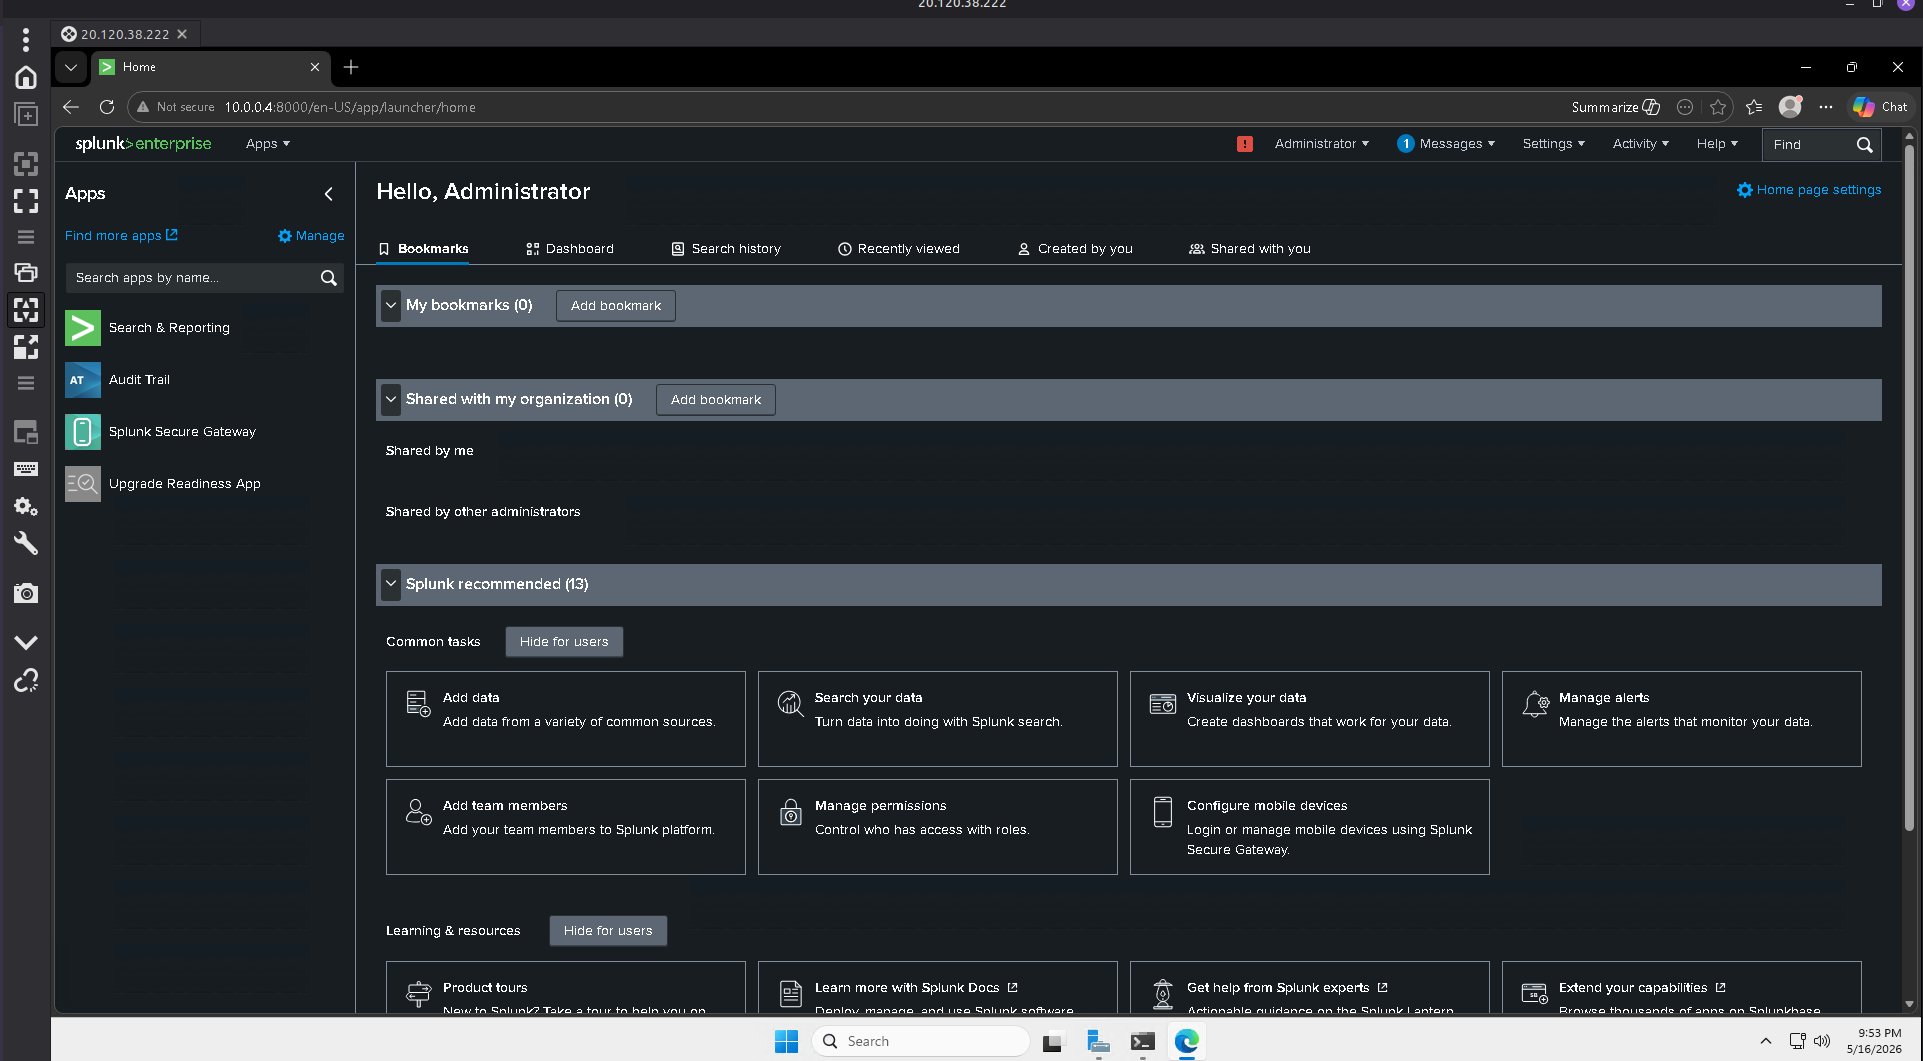Click the Find search magnifier icon
This screenshot has width=1923, height=1061.
(x=1864, y=144)
